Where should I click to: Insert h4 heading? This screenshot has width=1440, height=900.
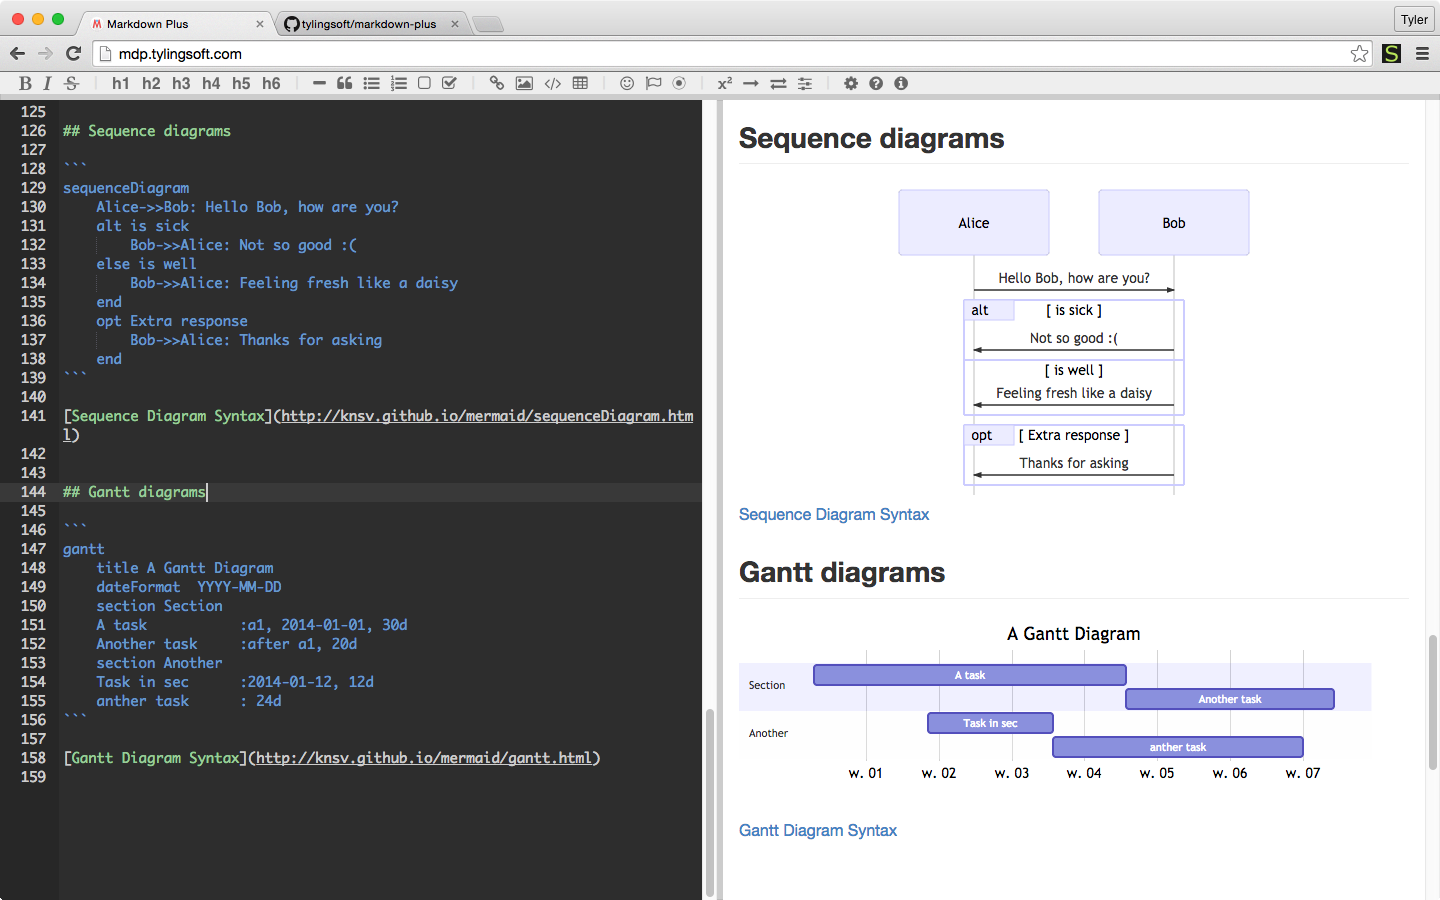coord(211,84)
